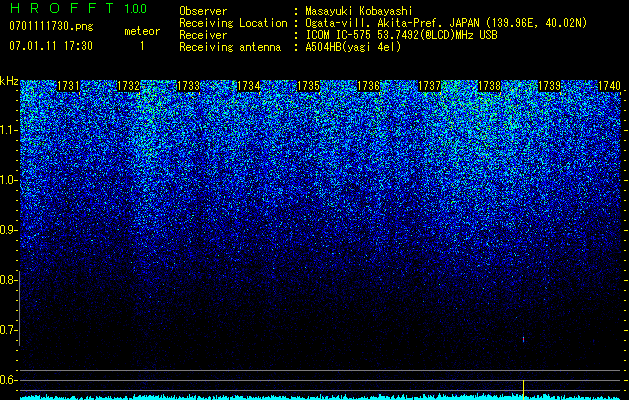The width and height of the screenshot is (629, 400).
Task: Click the Receiving antenna A504HB value
Action: click(353, 47)
